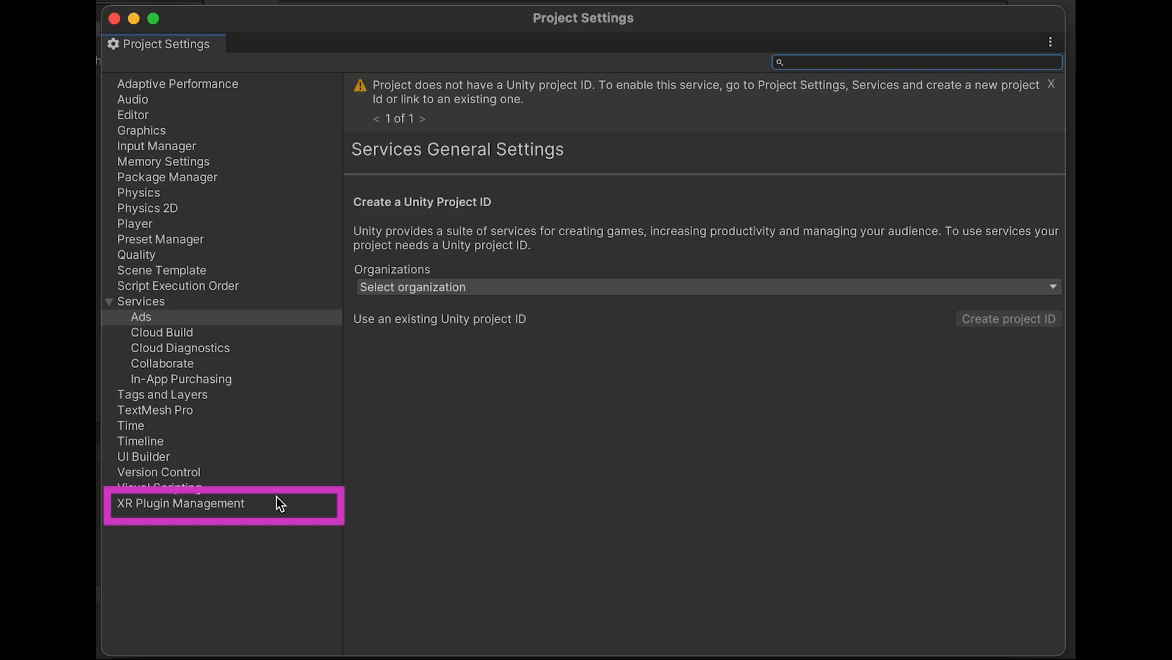Open Memory Settings
Viewport: 1172px width, 660px height.
coord(163,162)
